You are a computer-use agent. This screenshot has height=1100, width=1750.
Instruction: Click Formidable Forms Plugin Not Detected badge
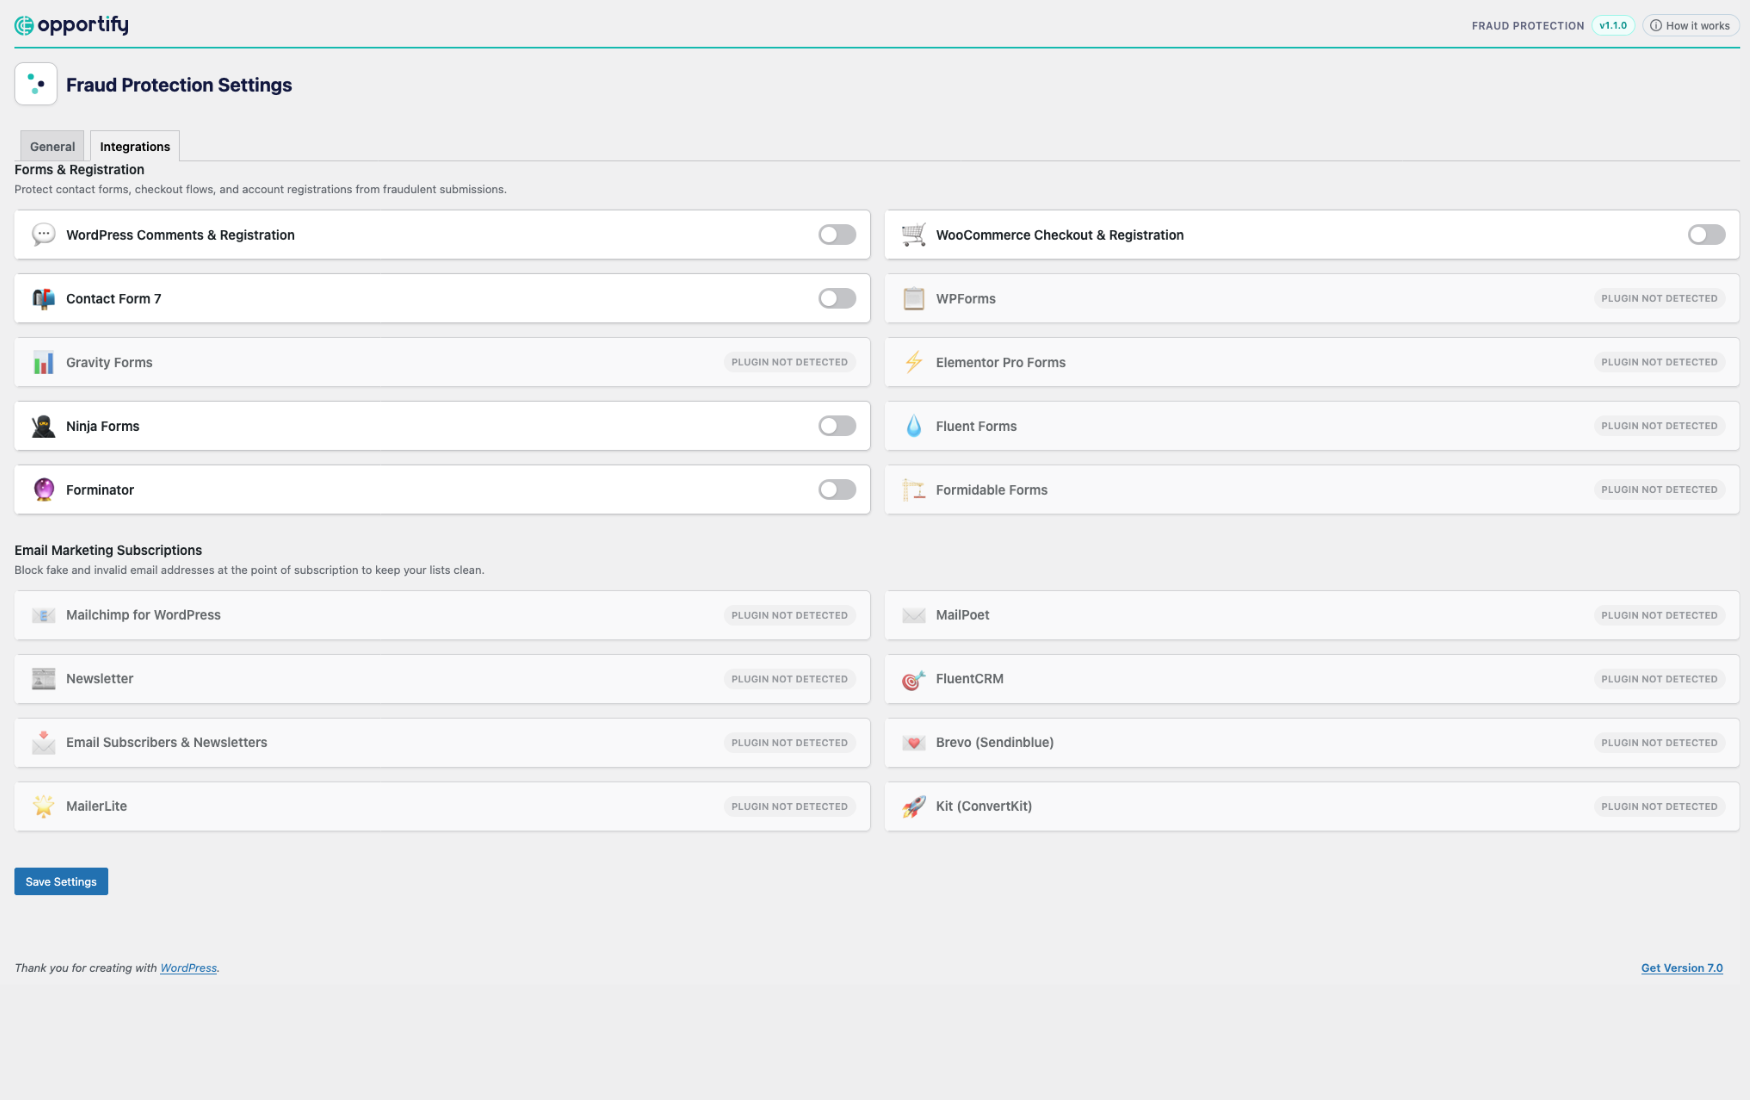pos(1659,490)
